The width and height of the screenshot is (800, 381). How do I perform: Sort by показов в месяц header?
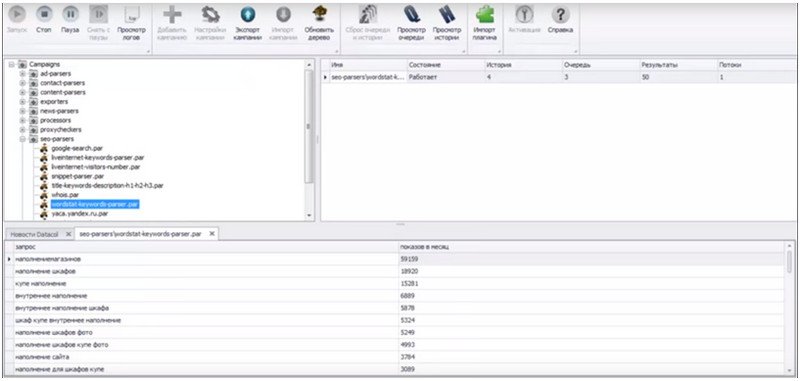(x=591, y=247)
